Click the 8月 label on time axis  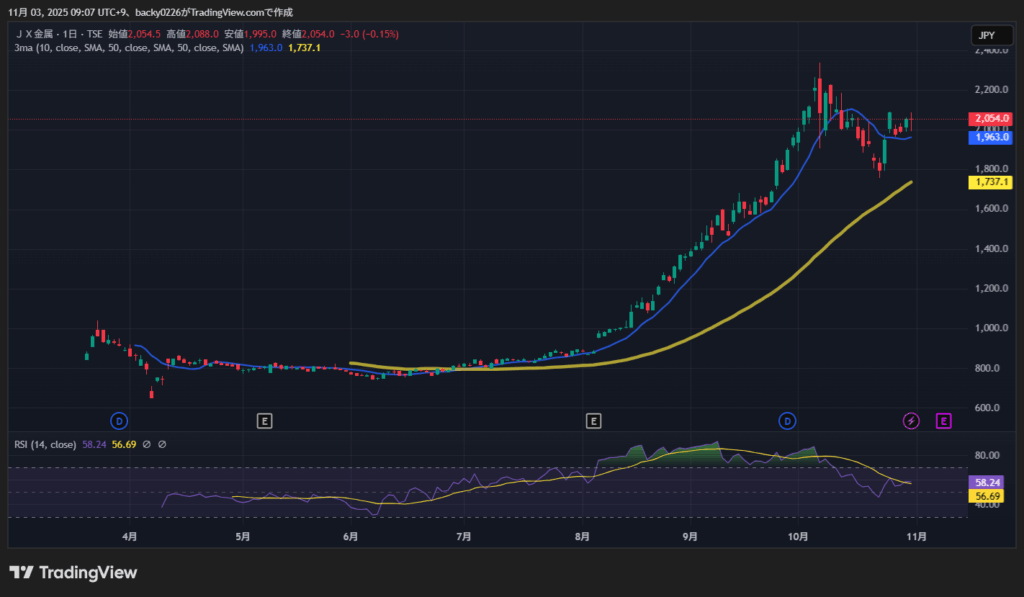click(x=581, y=537)
